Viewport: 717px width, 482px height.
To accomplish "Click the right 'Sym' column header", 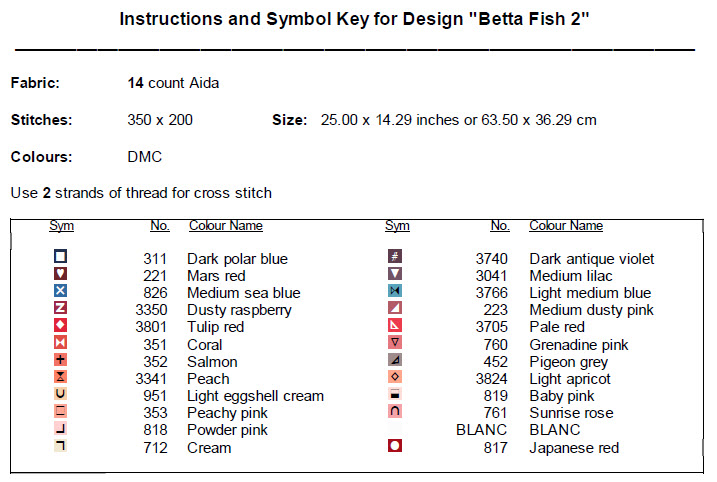I will tap(397, 226).
